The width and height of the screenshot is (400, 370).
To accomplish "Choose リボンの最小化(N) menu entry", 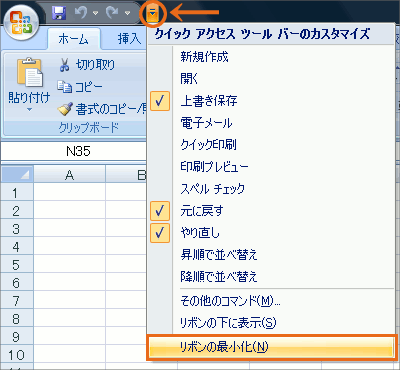I will 271,347.
